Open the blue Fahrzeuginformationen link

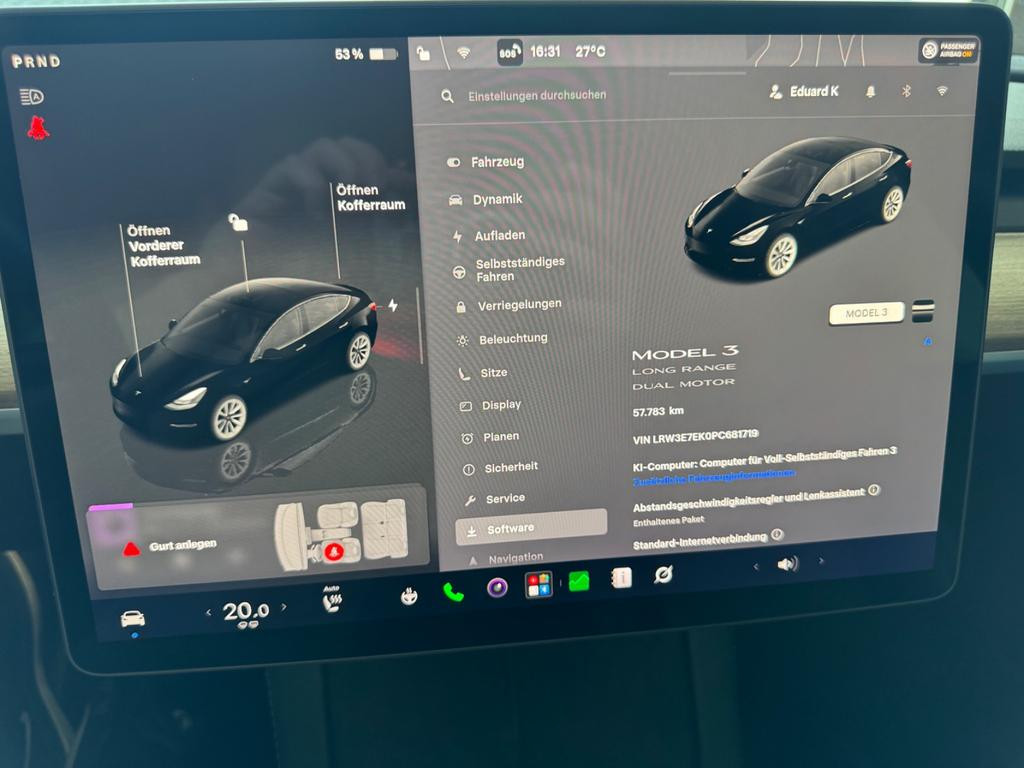pyautogui.click(x=714, y=478)
